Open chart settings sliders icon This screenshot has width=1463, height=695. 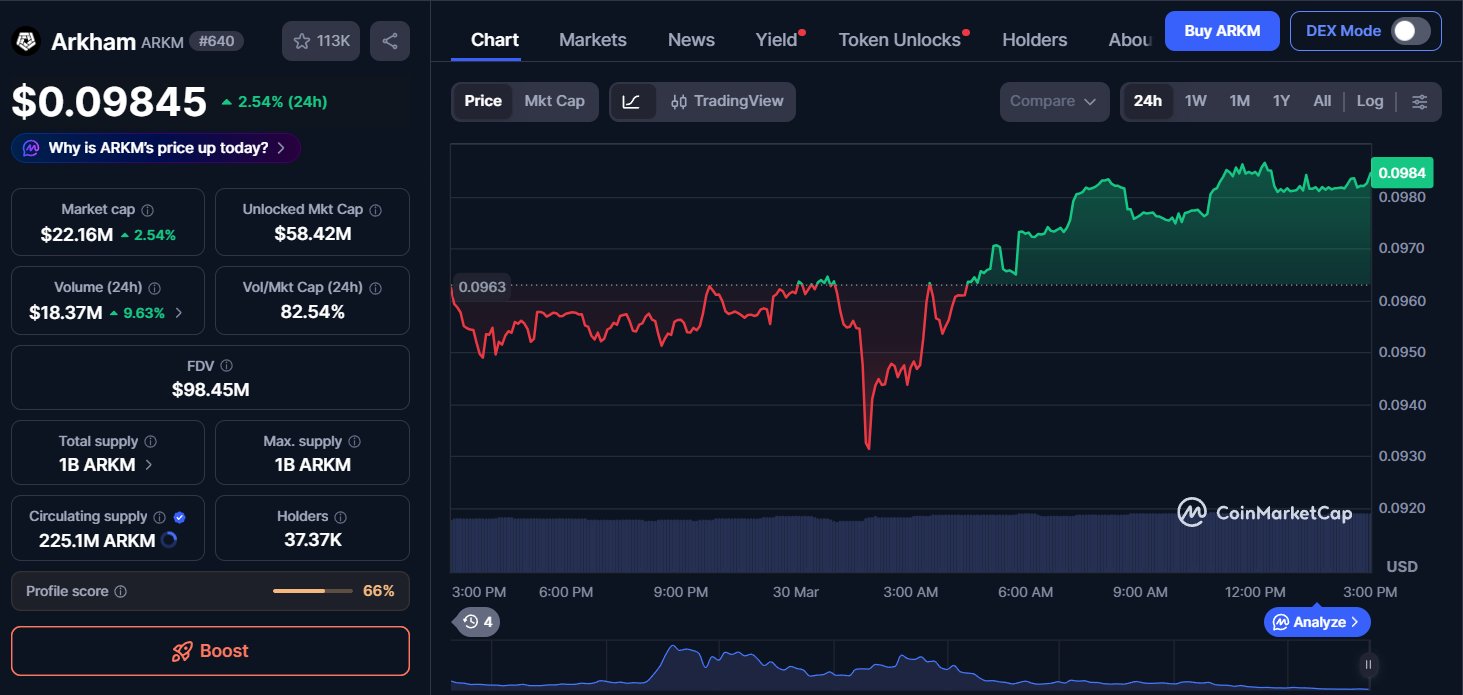[x=1420, y=101]
